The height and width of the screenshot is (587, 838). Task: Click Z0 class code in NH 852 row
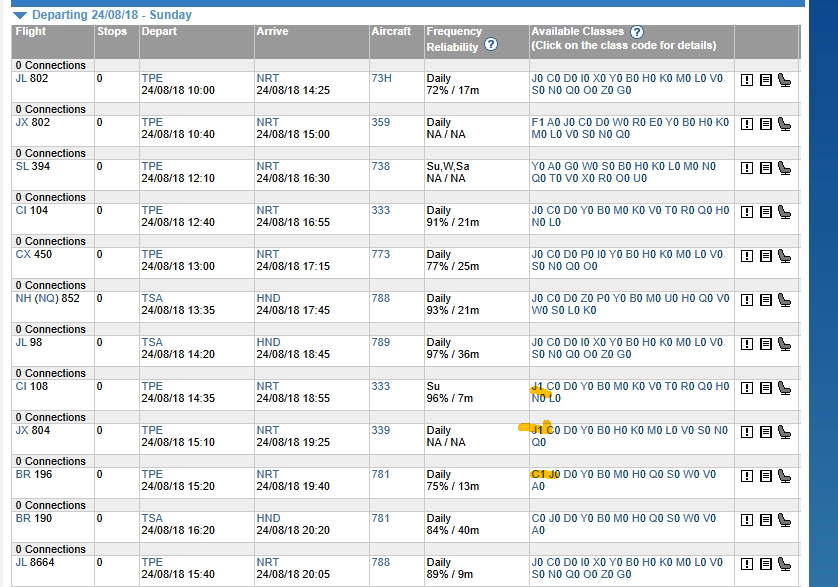(x=587, y=298)
